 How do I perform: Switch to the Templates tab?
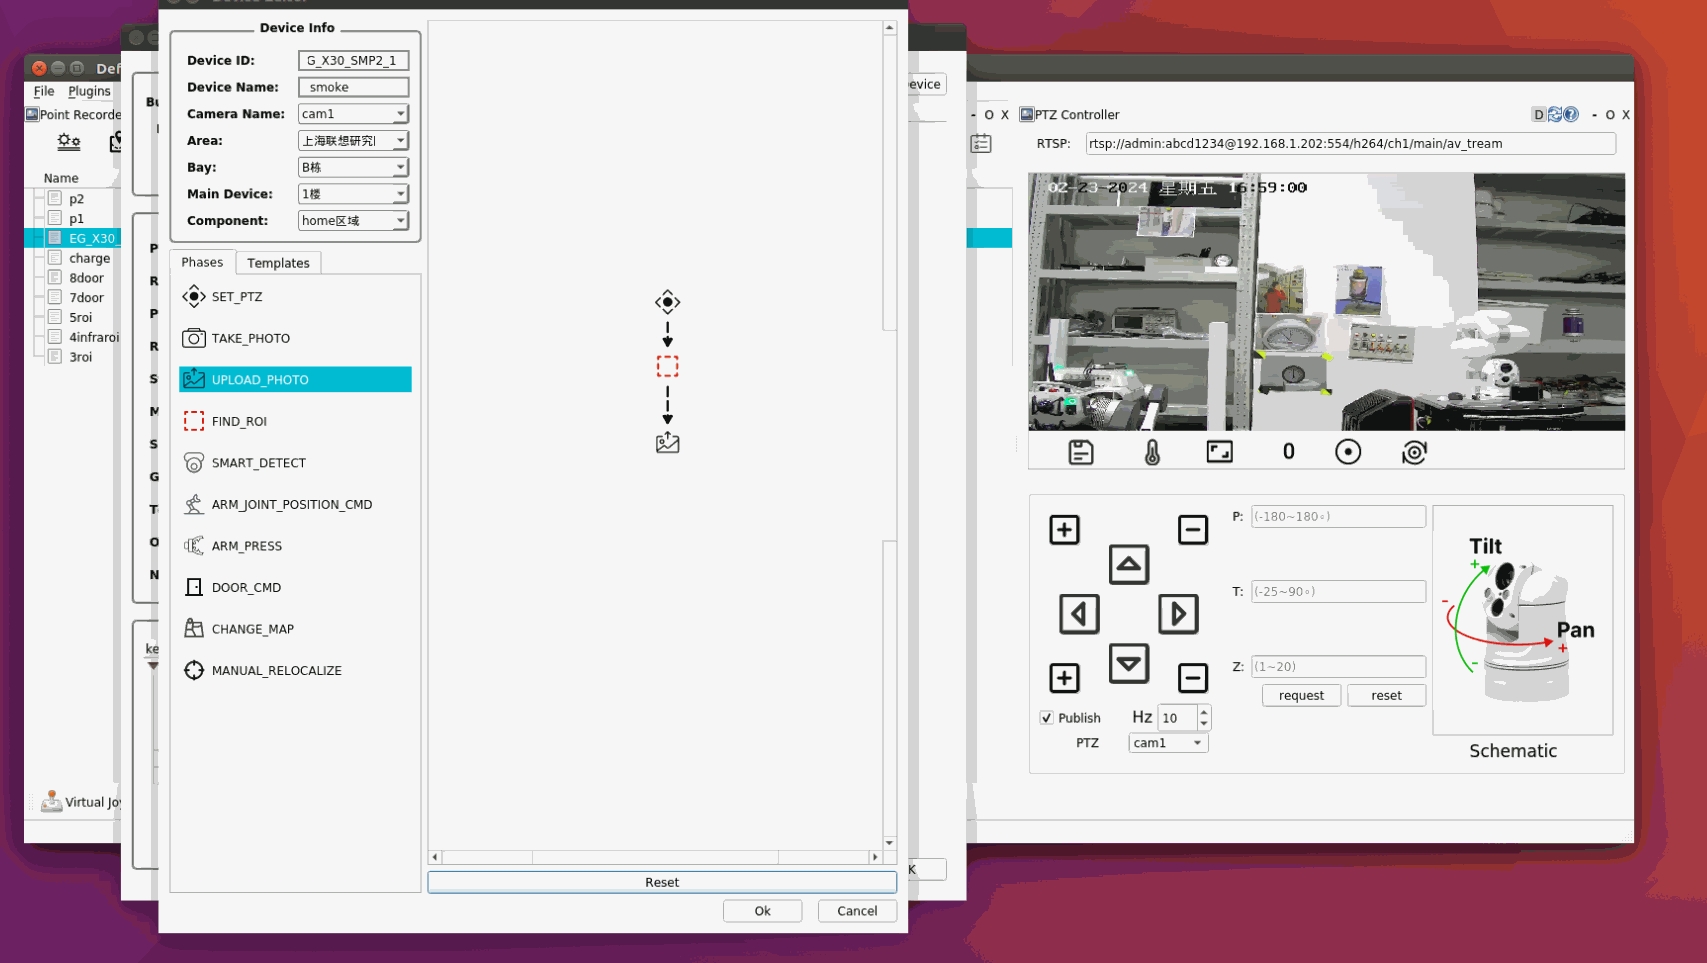click(278, 263)
